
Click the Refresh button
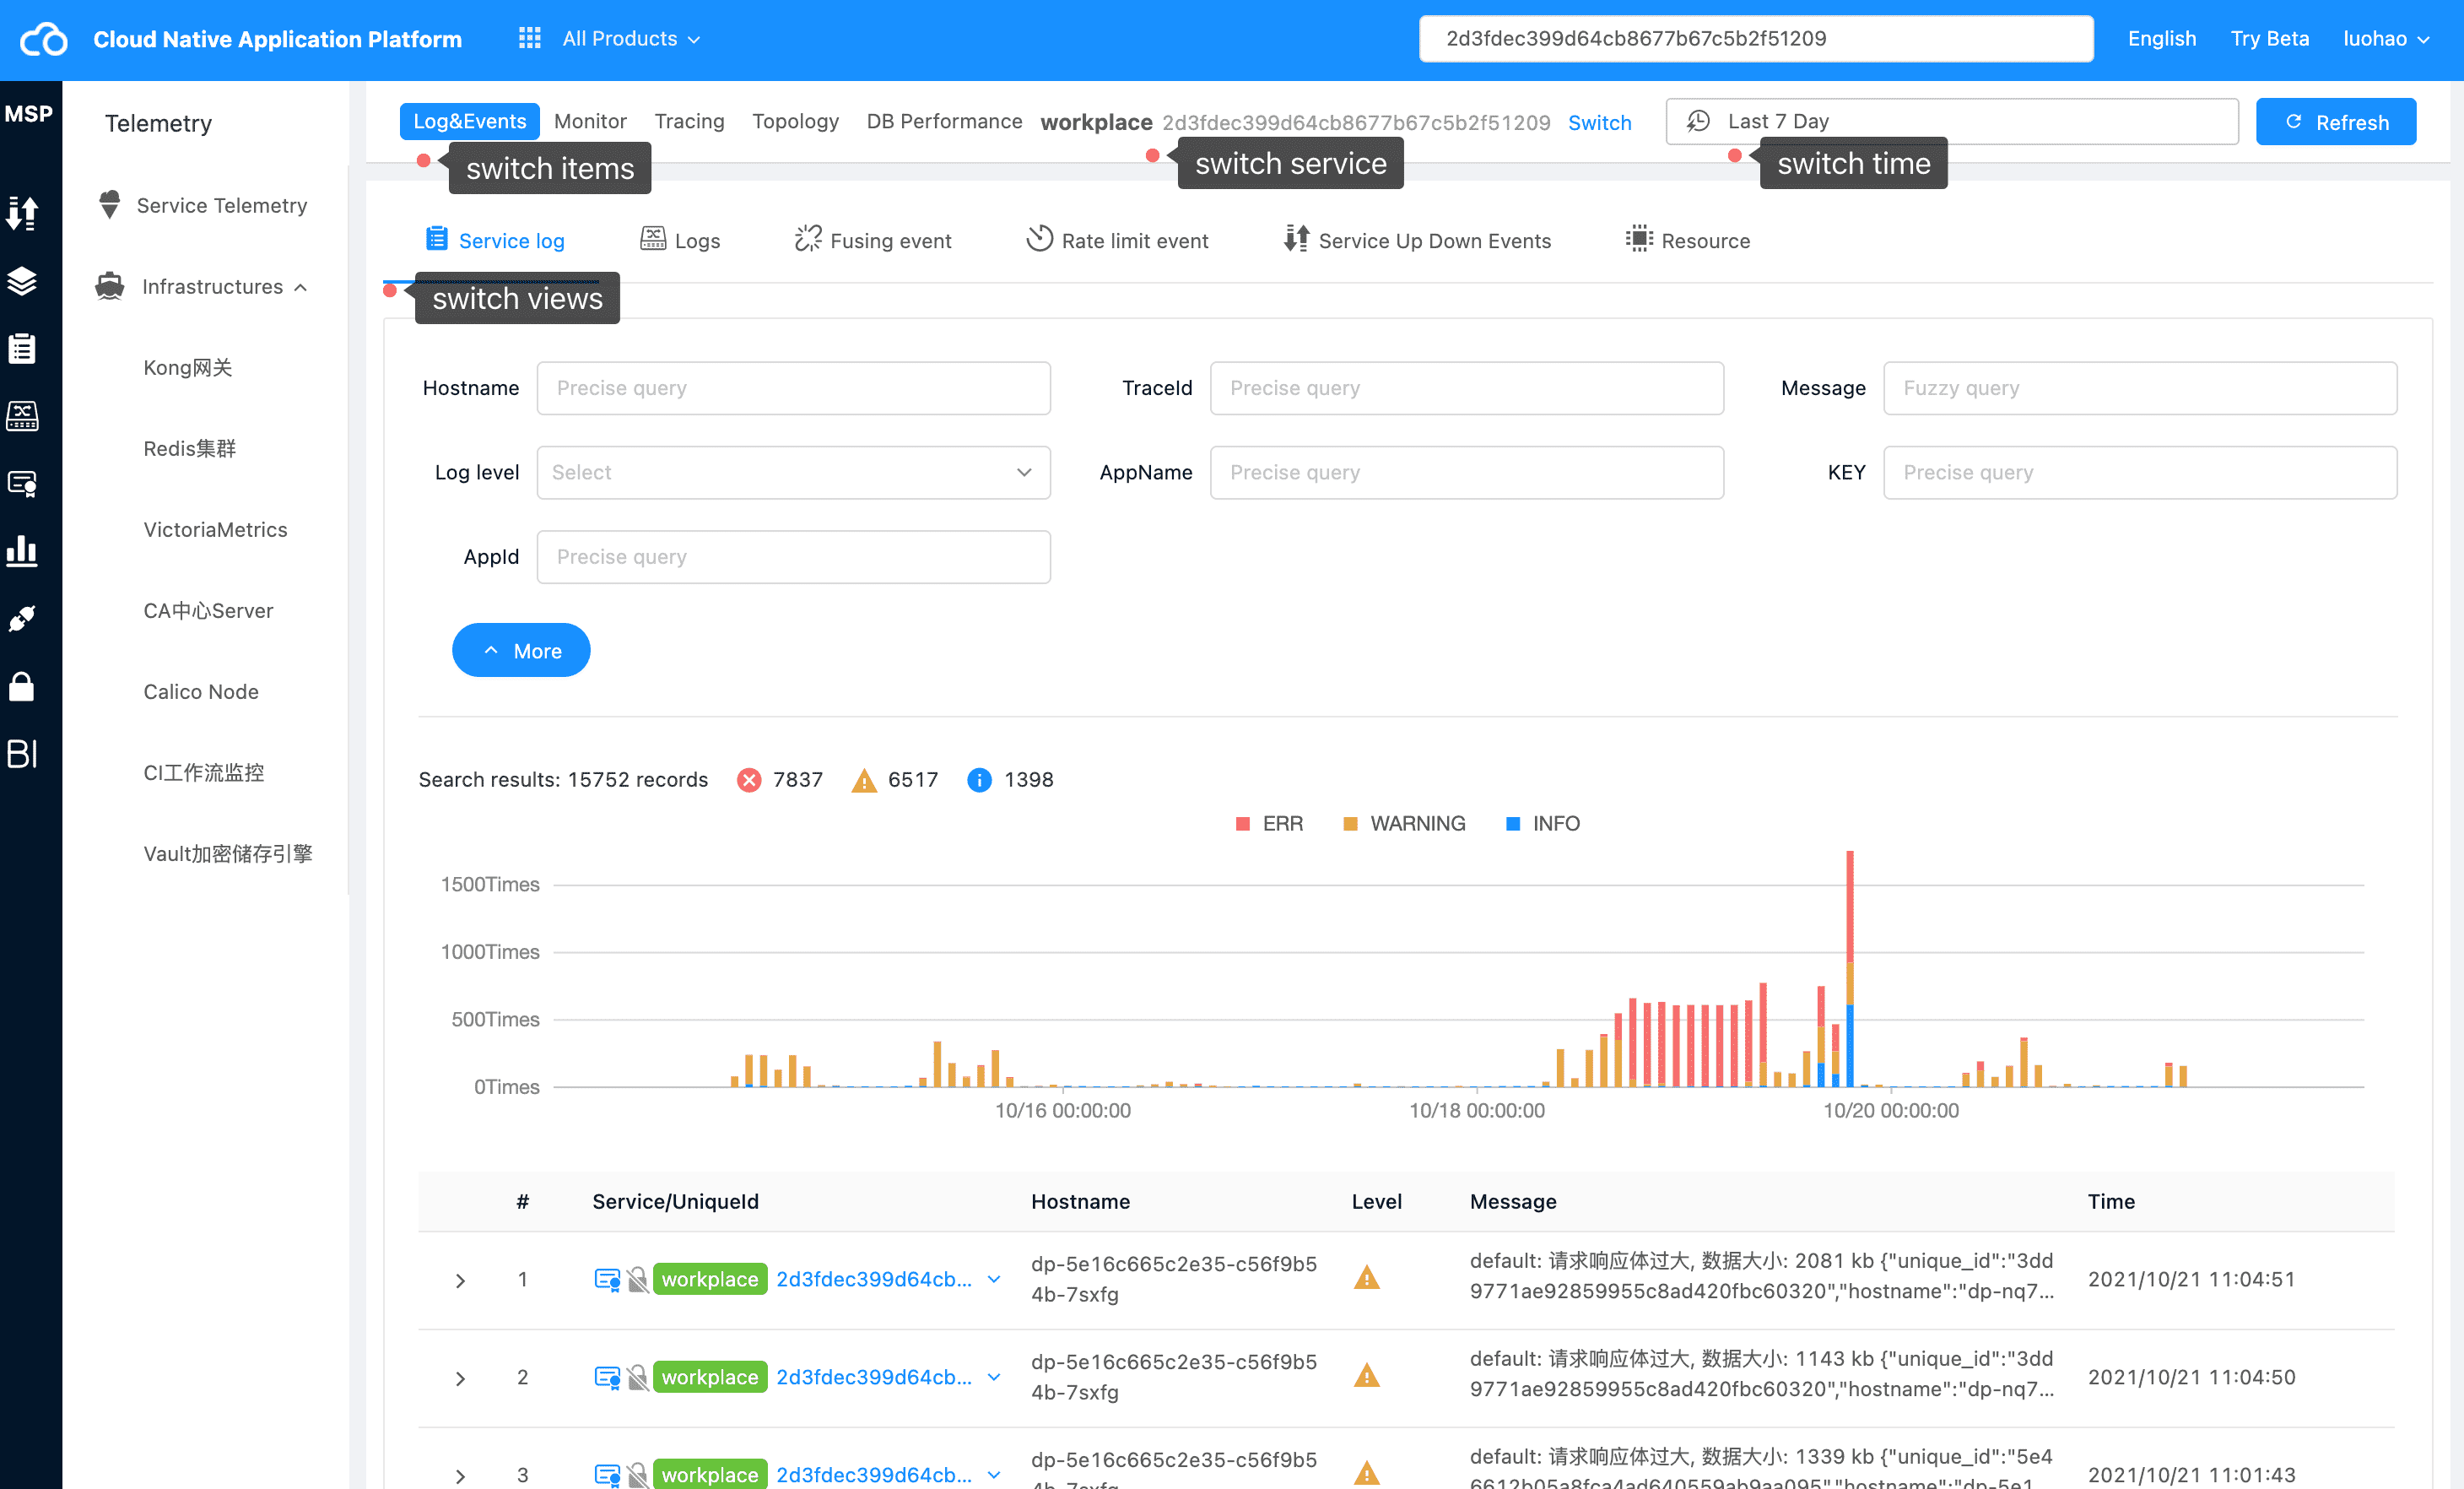[2336, 122]
